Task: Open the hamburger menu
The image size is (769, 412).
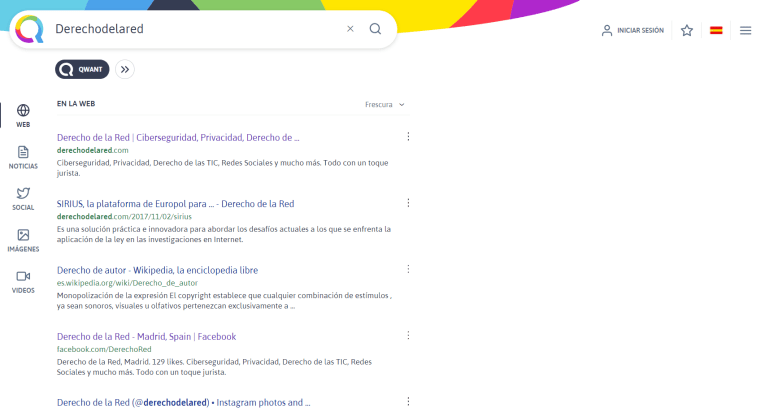Action: pyautogui.click(x=745, y=30)
